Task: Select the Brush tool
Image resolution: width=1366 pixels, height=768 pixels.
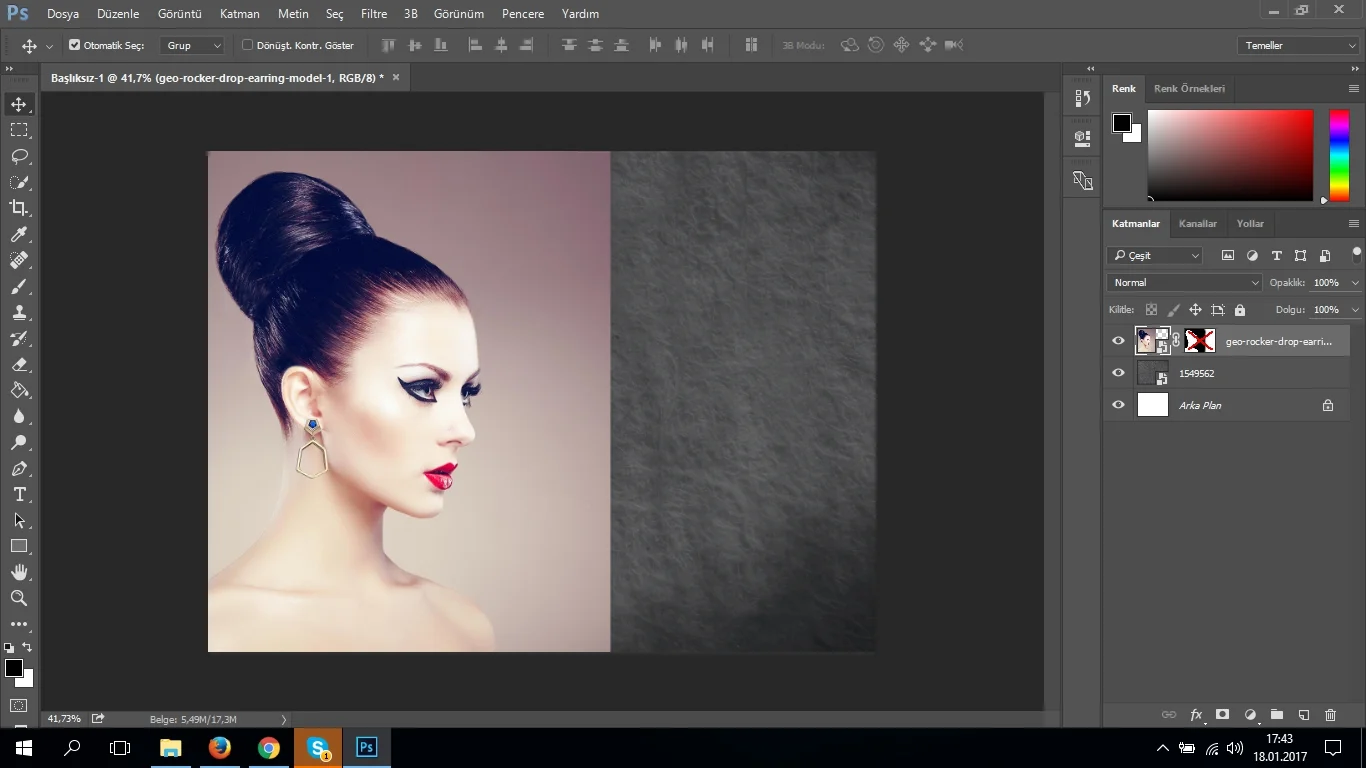Action: point(19,286)
